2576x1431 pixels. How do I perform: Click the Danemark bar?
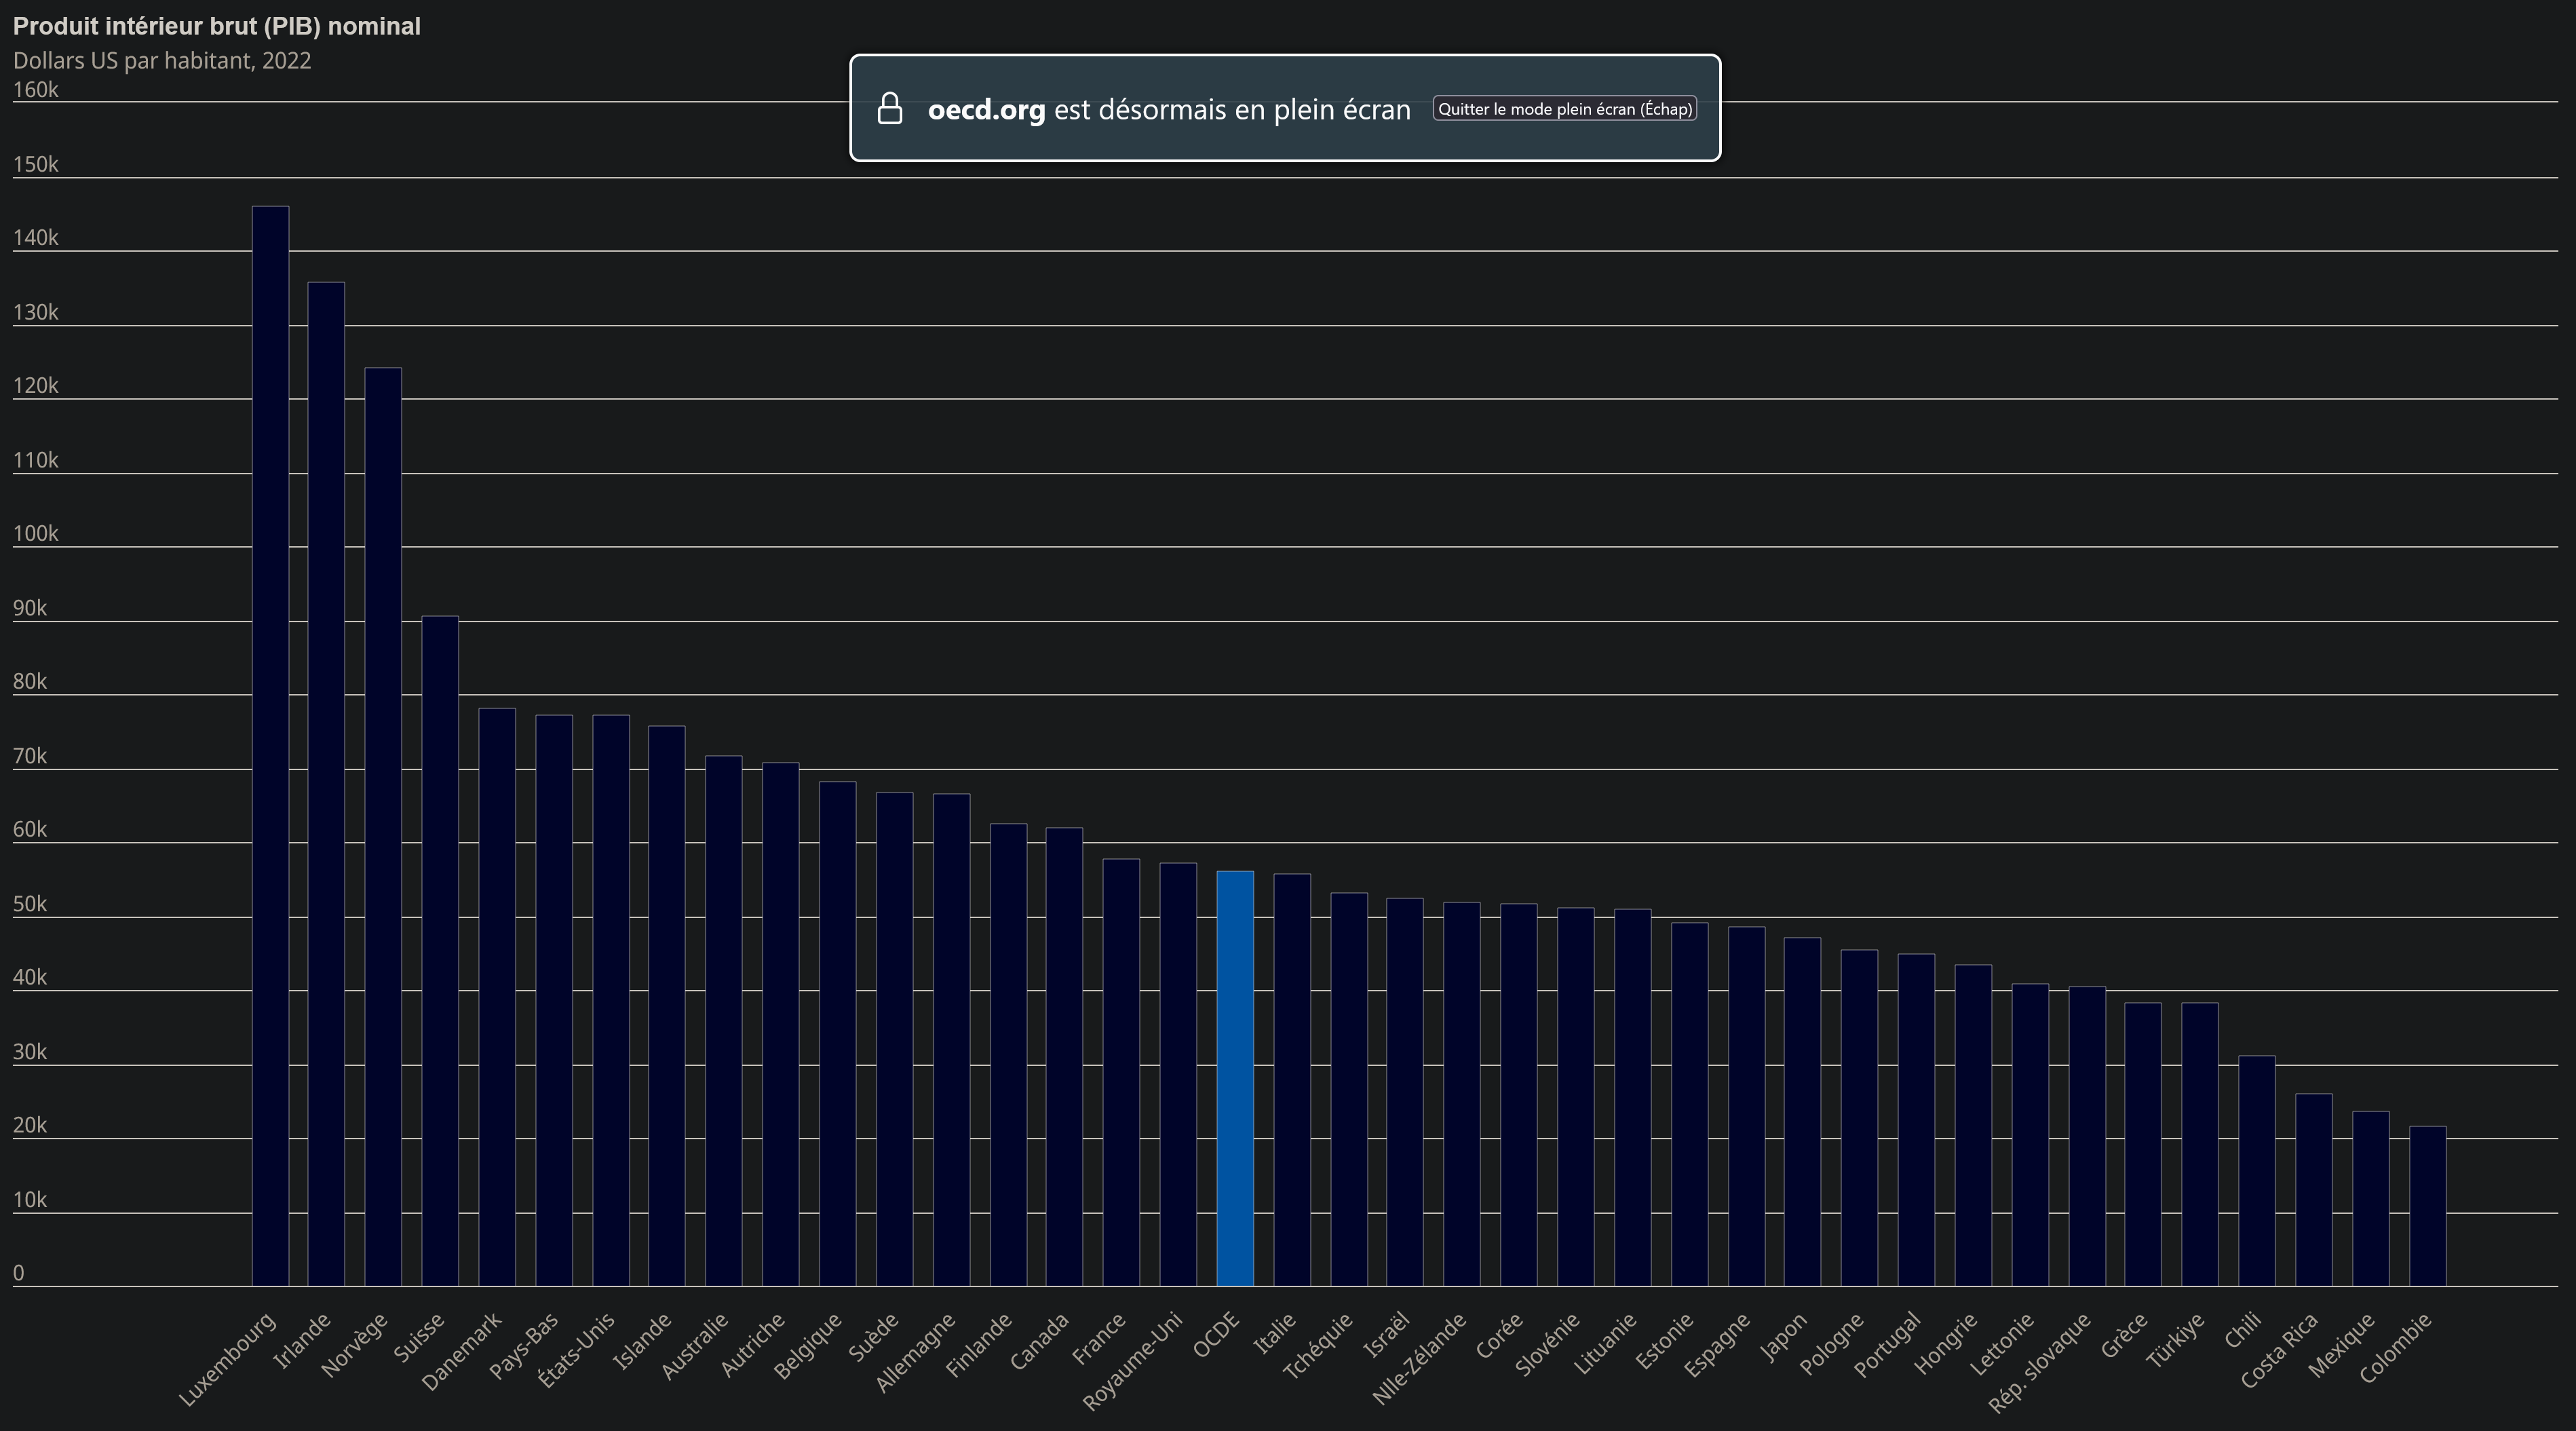497,997
